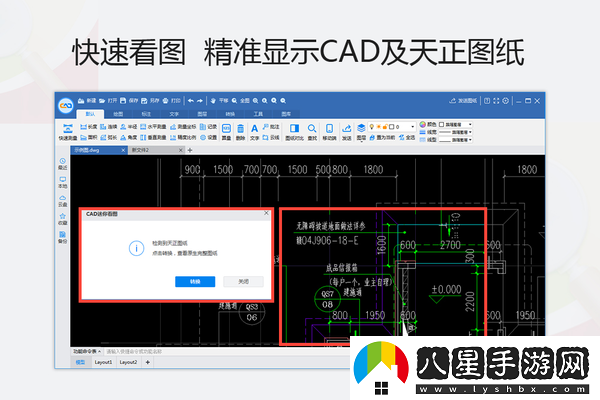Click the command input field
Screen dimensions: 600x400
point(226,351)
